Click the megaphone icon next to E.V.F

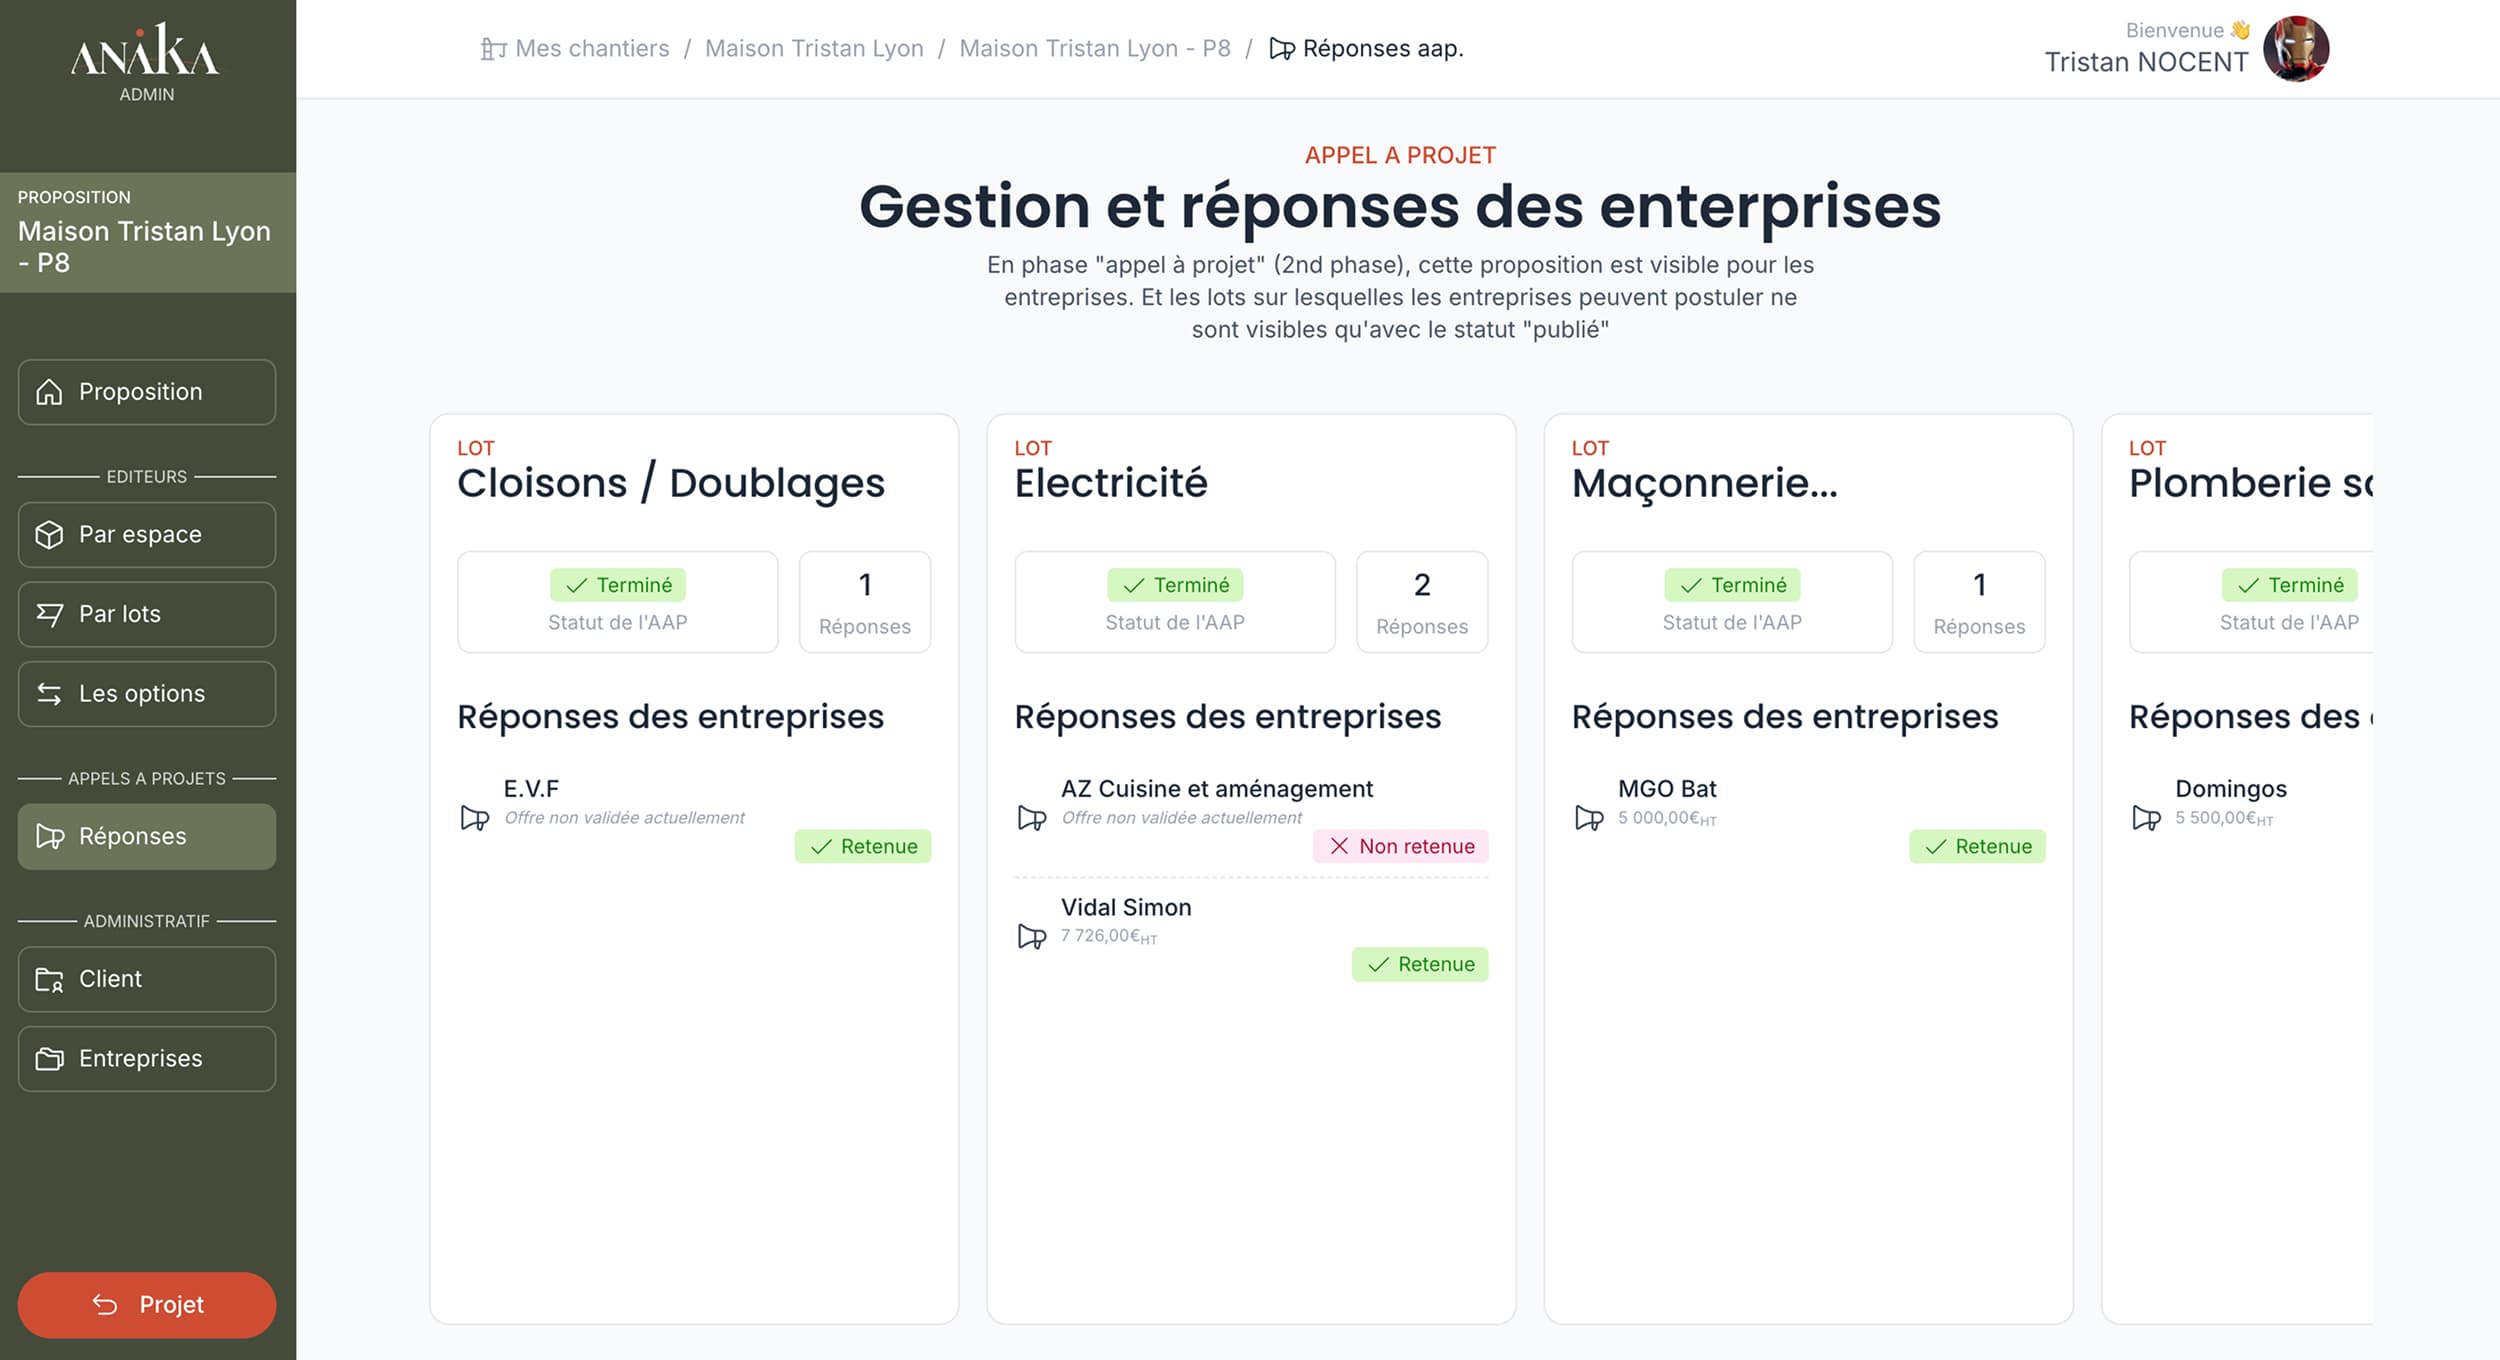click(475, 818)
